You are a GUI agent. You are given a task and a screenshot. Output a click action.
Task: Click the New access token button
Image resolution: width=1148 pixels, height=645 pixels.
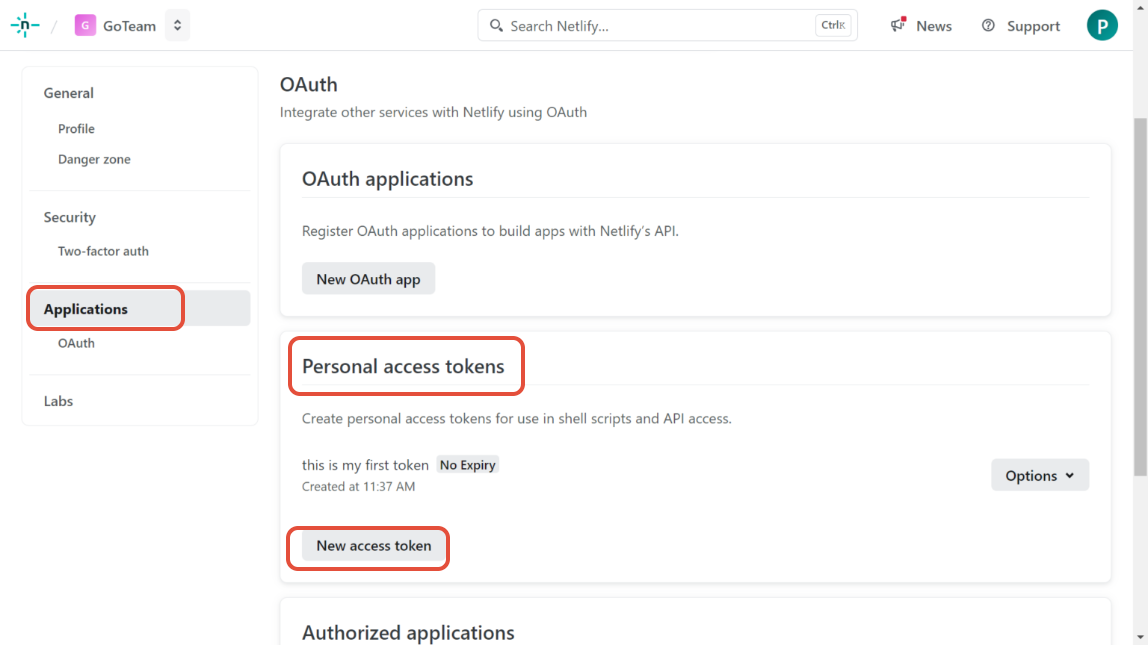click(374, 546)
